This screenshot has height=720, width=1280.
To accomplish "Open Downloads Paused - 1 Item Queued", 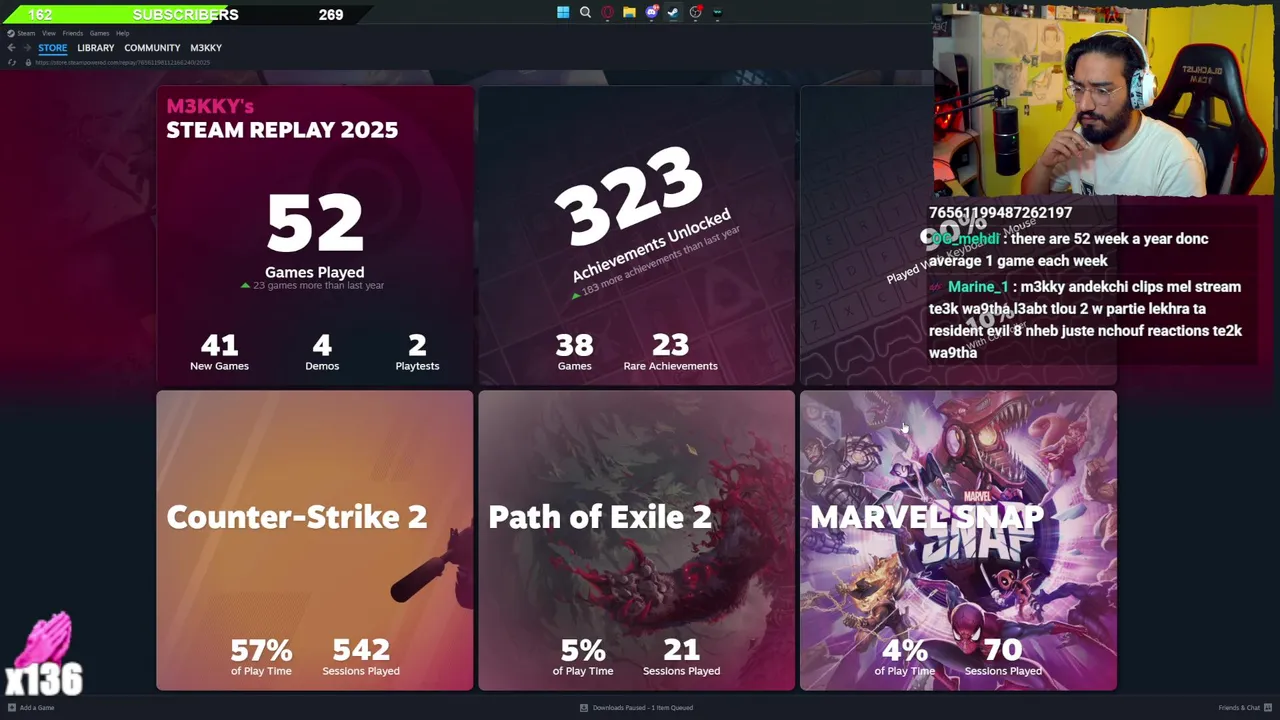I will click(643, 708).
